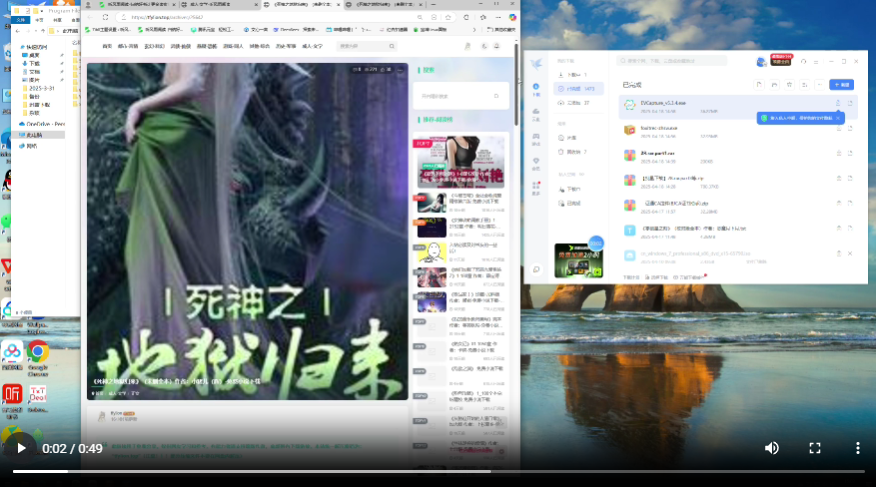Click the Xunlei game accelerator ad thumbnail
This screenshot has height=487, width=876.
pyautogui.click(x=578, y=260)
